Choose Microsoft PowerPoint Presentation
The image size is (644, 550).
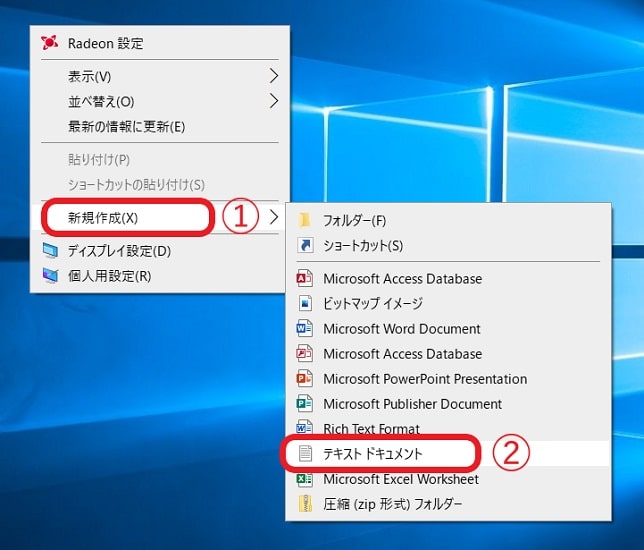(x=448, y=379)
